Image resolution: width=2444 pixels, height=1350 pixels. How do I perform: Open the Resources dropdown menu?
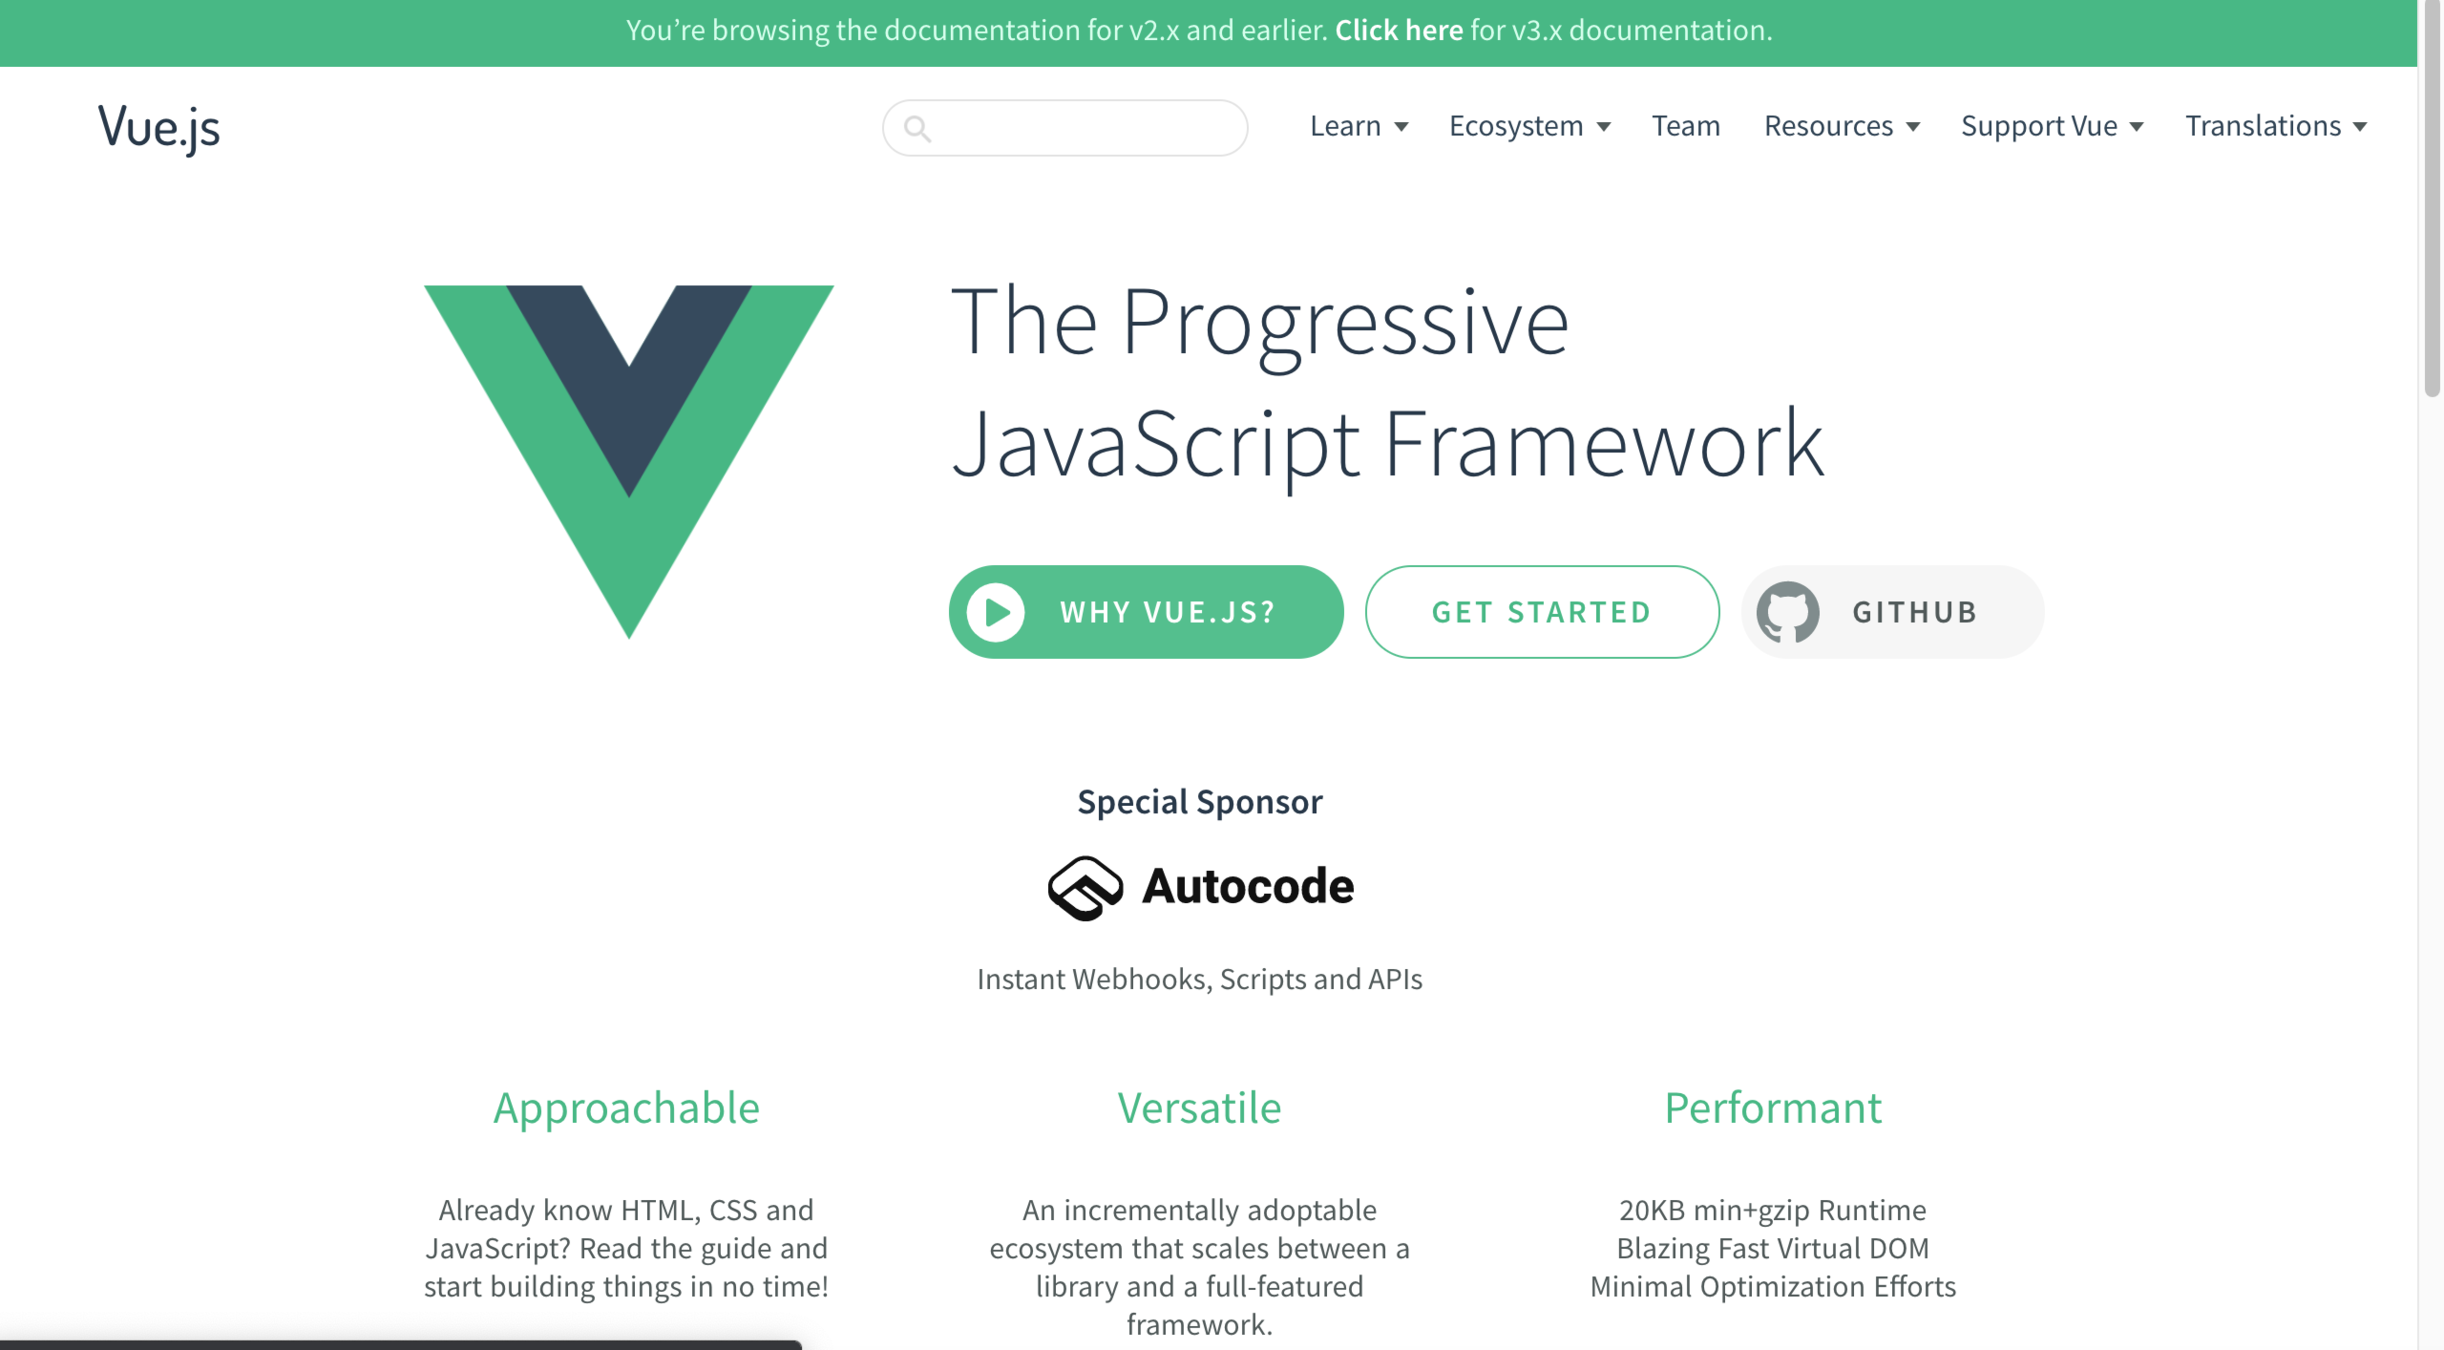1841,126
